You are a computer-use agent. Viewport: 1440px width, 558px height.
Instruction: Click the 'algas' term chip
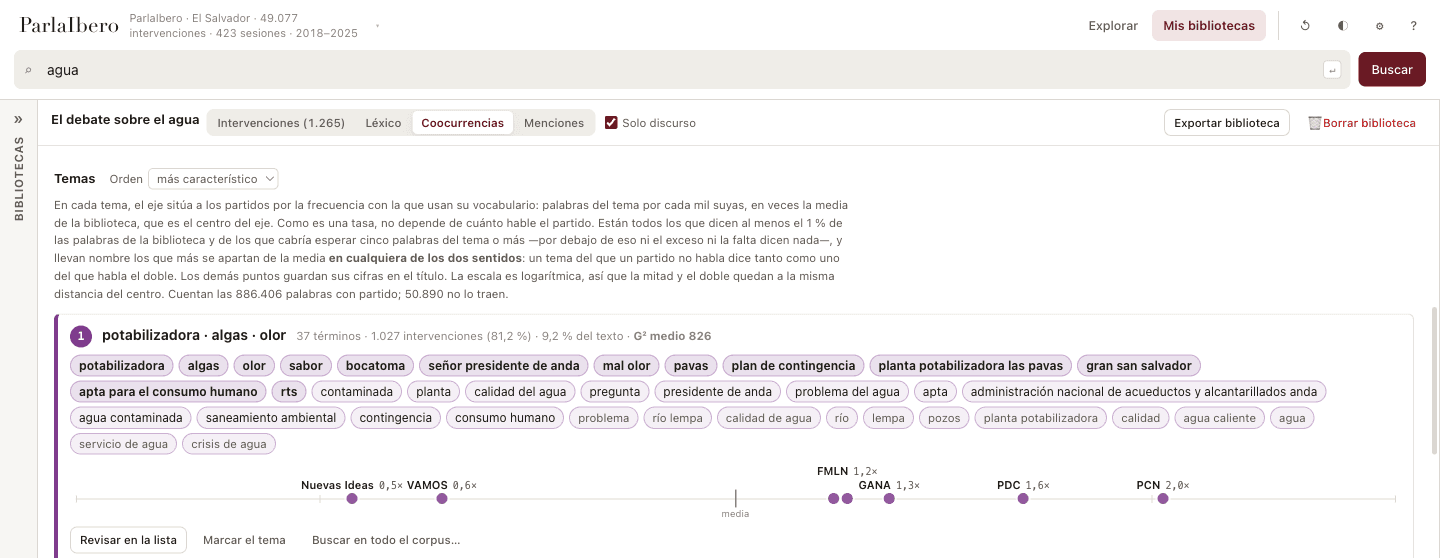click(x=203, y=366)
